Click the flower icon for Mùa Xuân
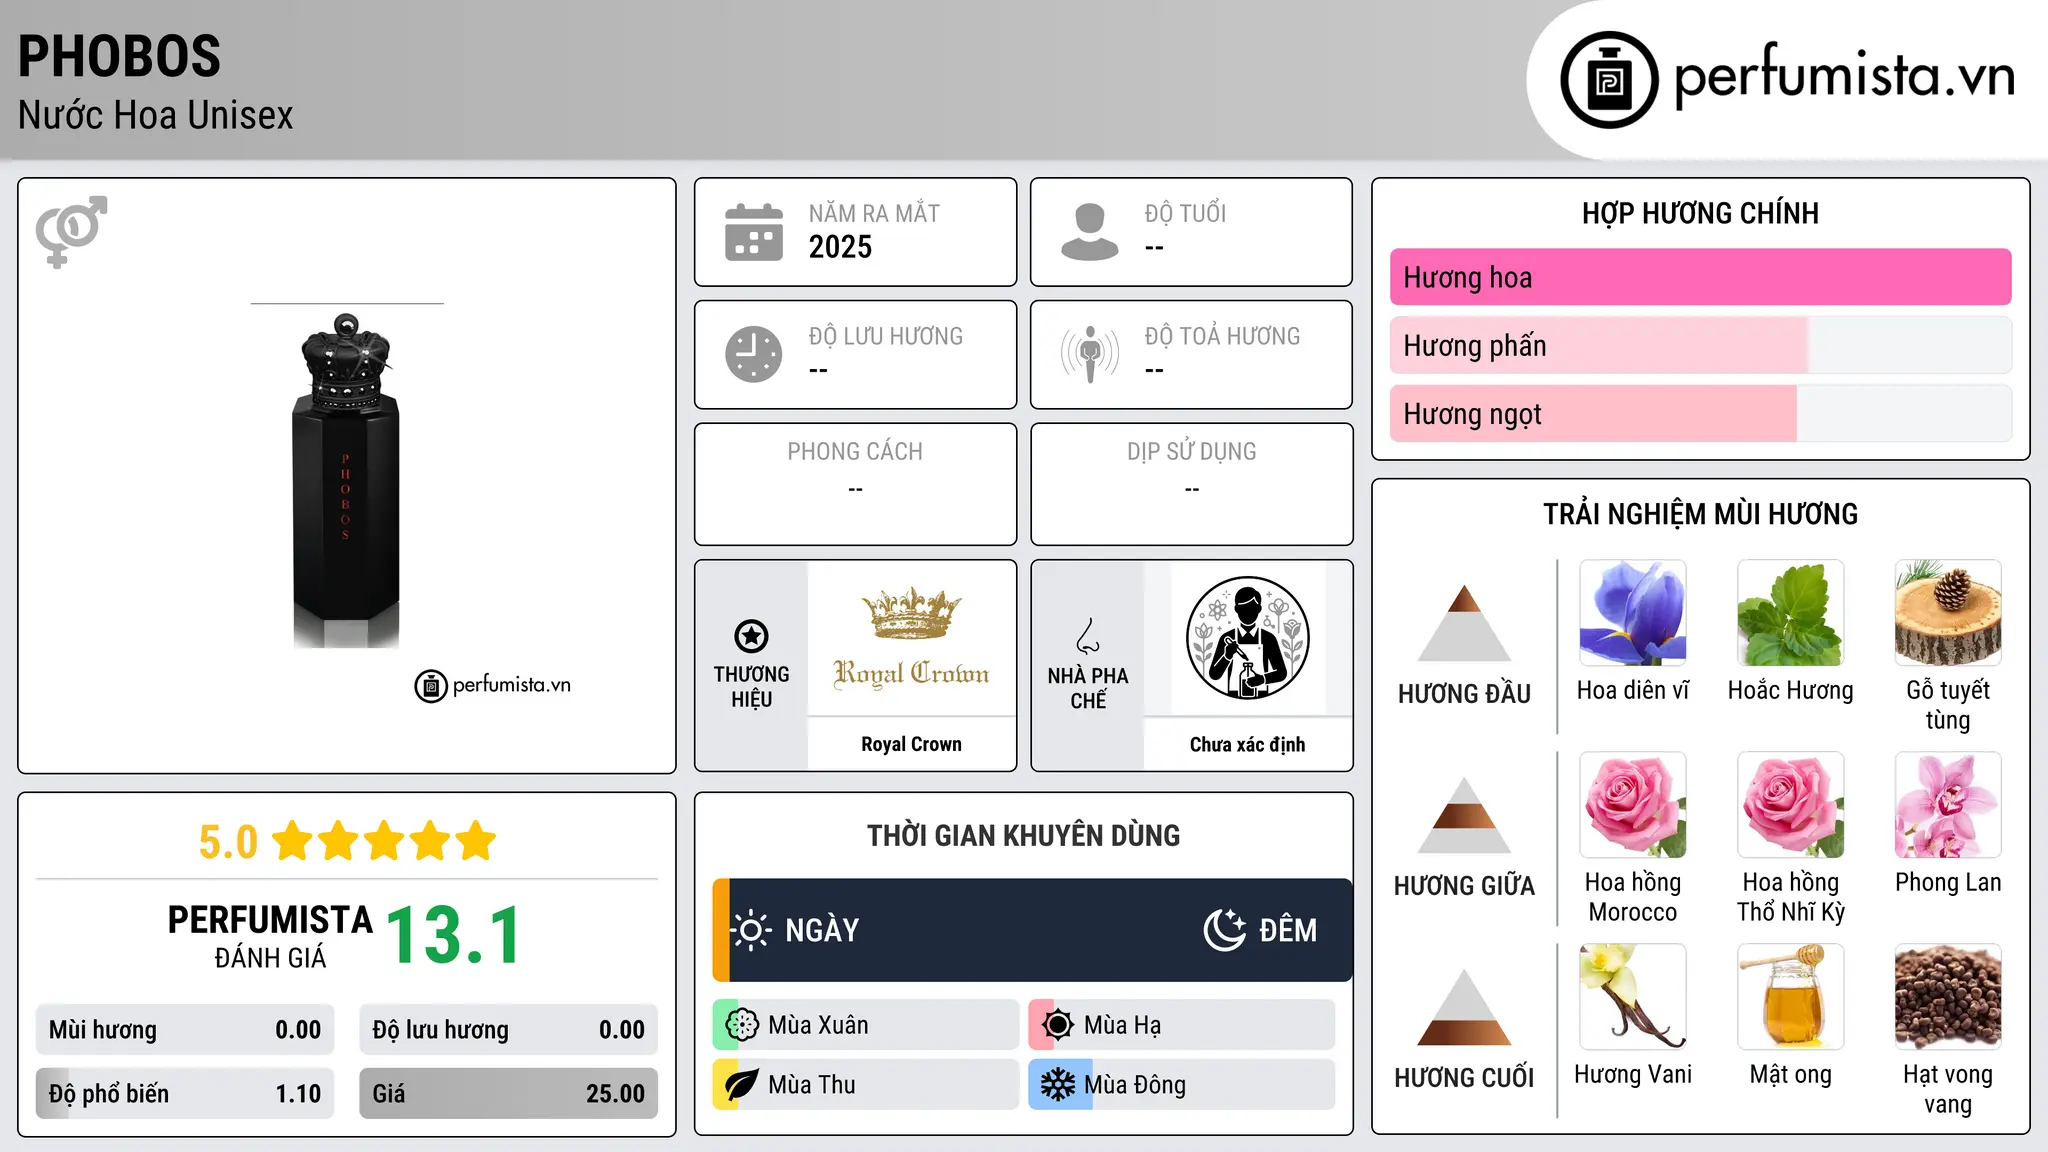The height and width of the screenshot is (1152, 2048). coord(742,1025)
